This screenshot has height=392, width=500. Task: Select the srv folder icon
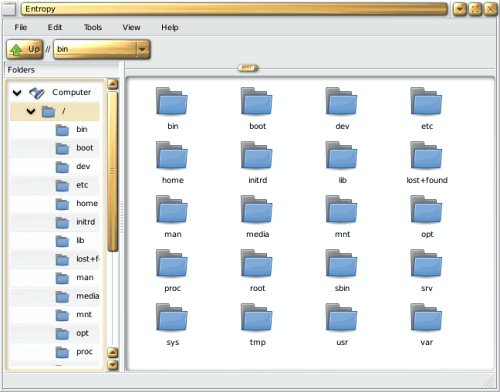tap(426, 263)
